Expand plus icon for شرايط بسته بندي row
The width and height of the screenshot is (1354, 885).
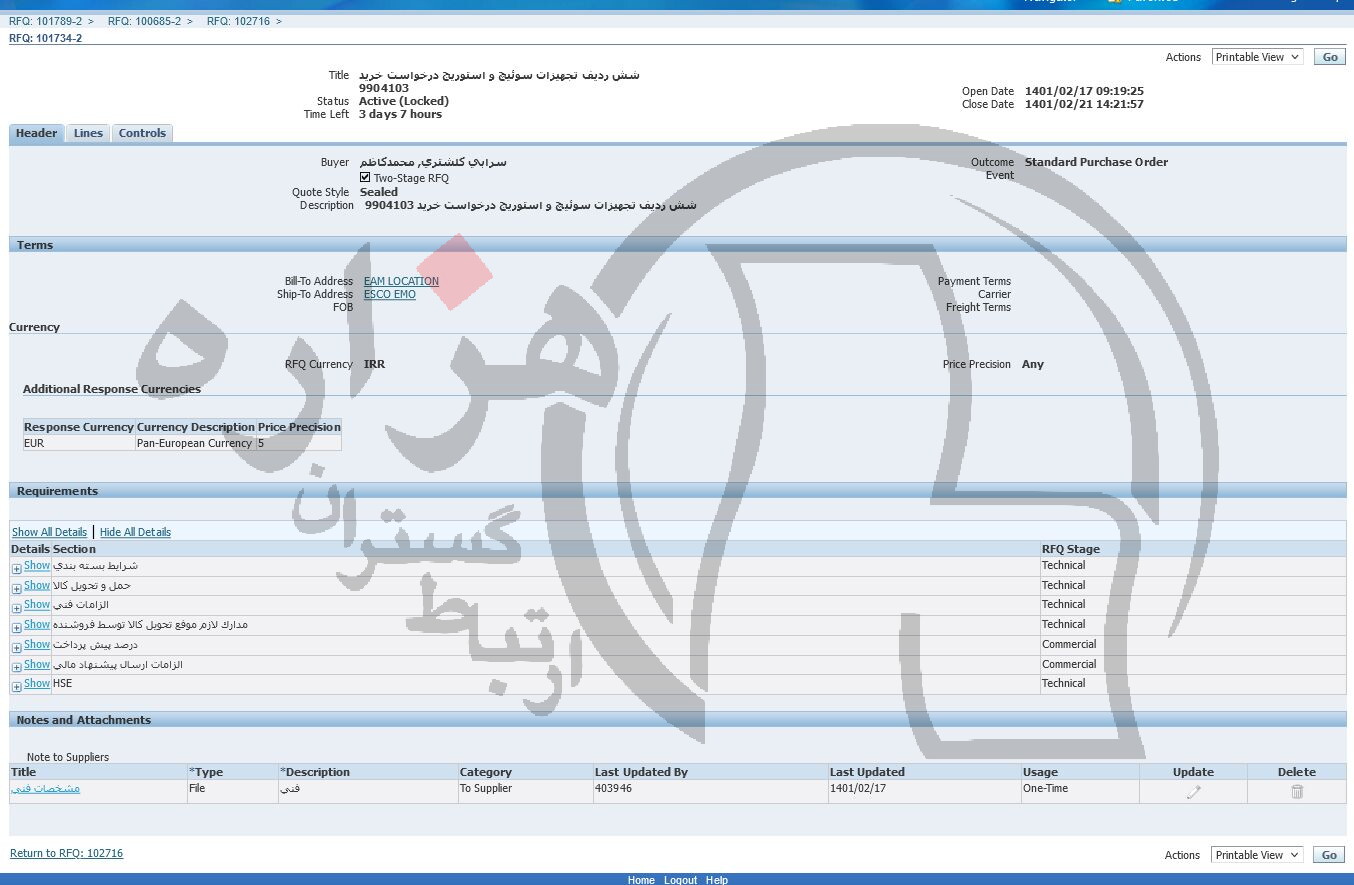pos(16,569)
